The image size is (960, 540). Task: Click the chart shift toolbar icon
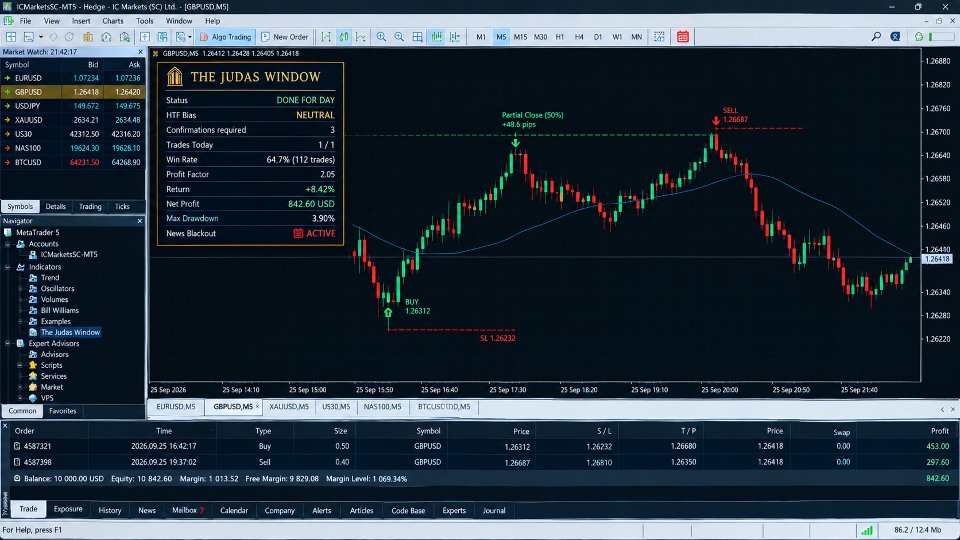tap(454, 37)
